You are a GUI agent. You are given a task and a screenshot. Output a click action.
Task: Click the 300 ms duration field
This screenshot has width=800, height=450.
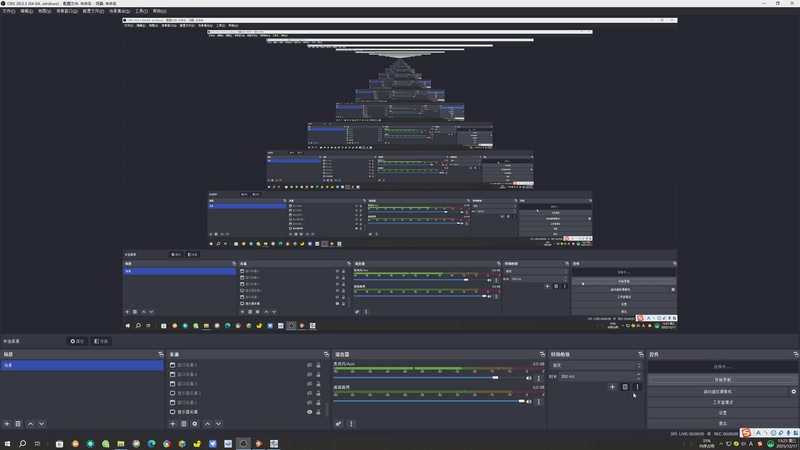point(597,376)
